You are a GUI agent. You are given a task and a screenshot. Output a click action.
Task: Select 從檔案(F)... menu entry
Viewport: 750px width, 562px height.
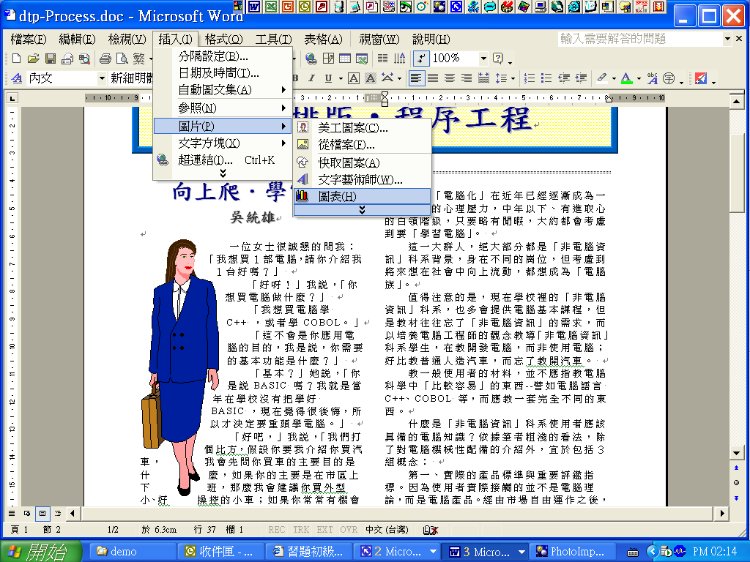362,144
